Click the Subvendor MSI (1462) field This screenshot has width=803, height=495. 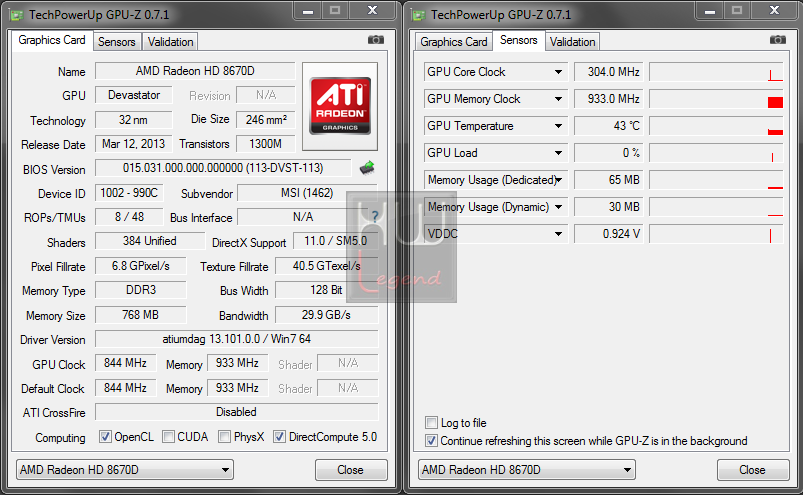pos(307,193)
